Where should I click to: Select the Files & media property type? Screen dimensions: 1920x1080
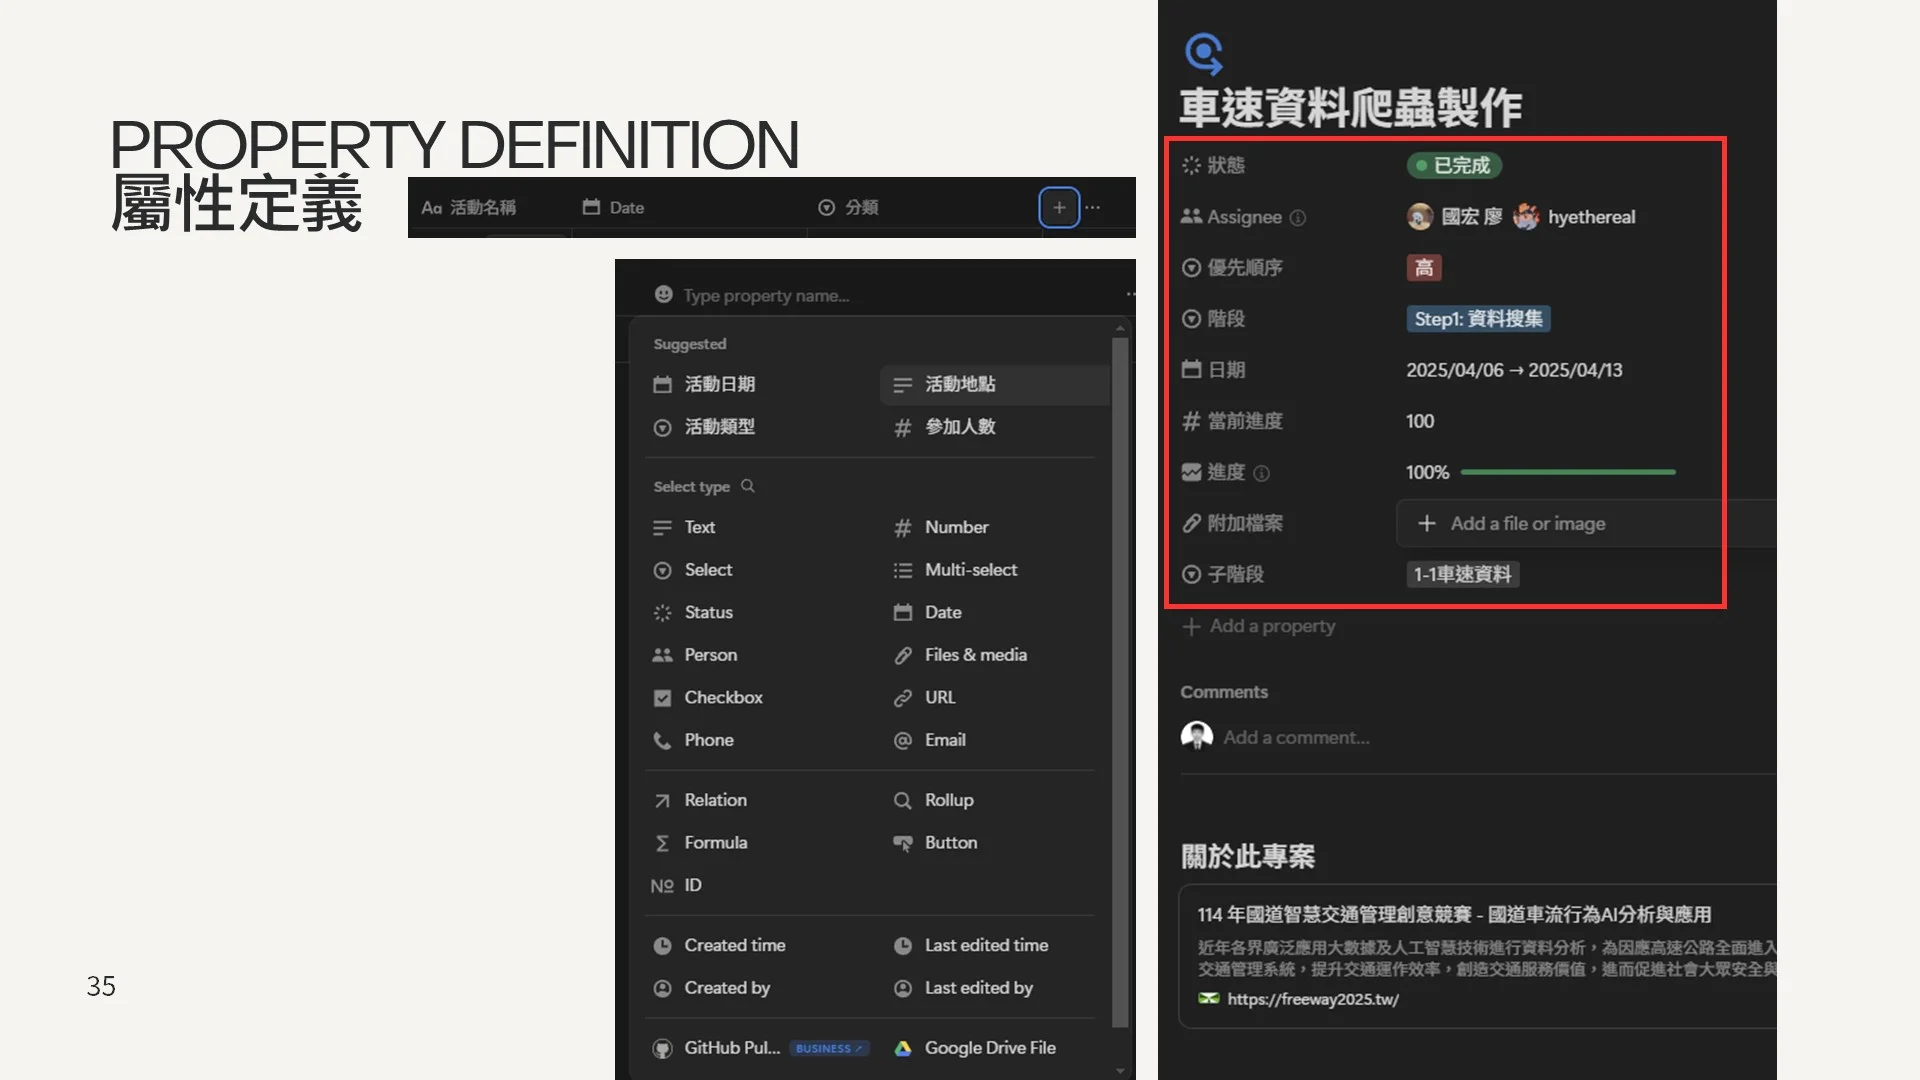tap(975, 655)
